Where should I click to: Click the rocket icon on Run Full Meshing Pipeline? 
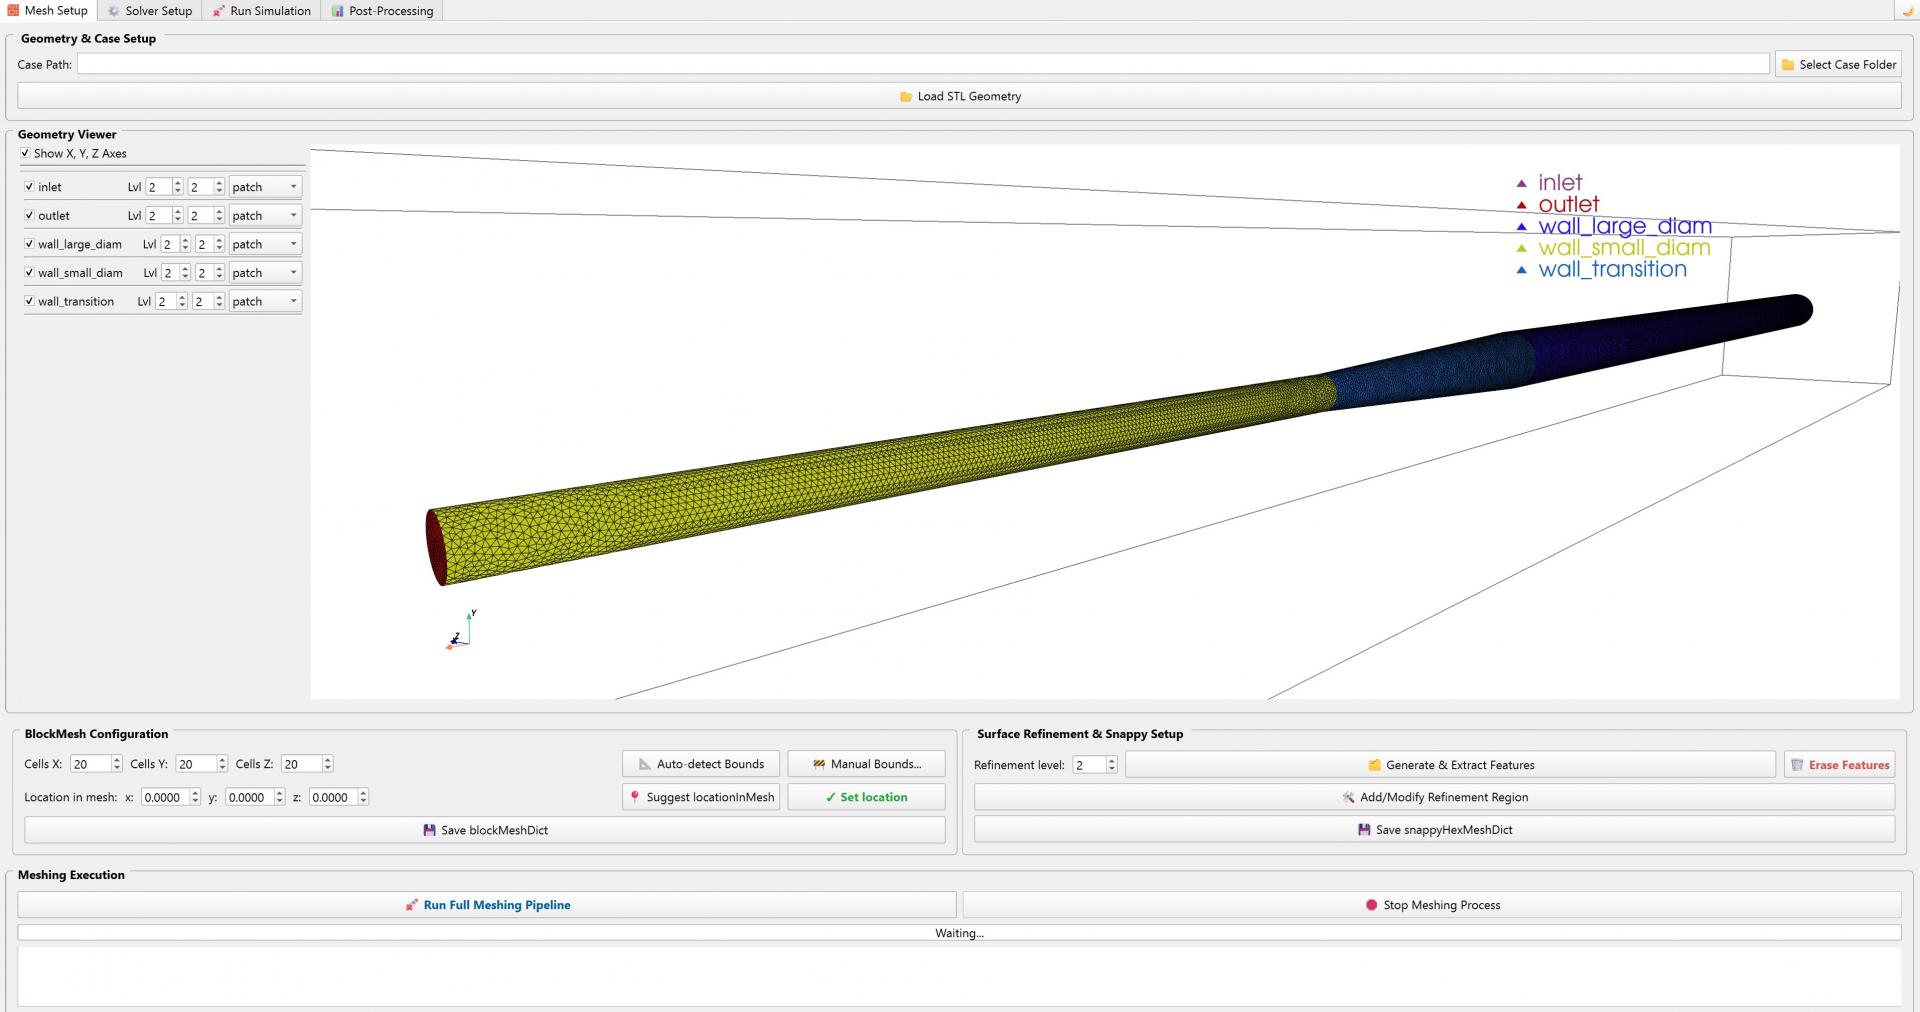coord(411,905)
